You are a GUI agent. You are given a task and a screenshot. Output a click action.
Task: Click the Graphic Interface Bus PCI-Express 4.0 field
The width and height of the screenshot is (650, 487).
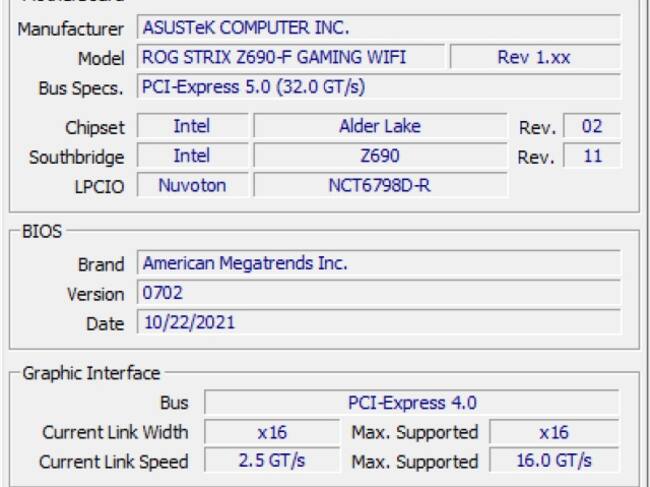(411, 403)
